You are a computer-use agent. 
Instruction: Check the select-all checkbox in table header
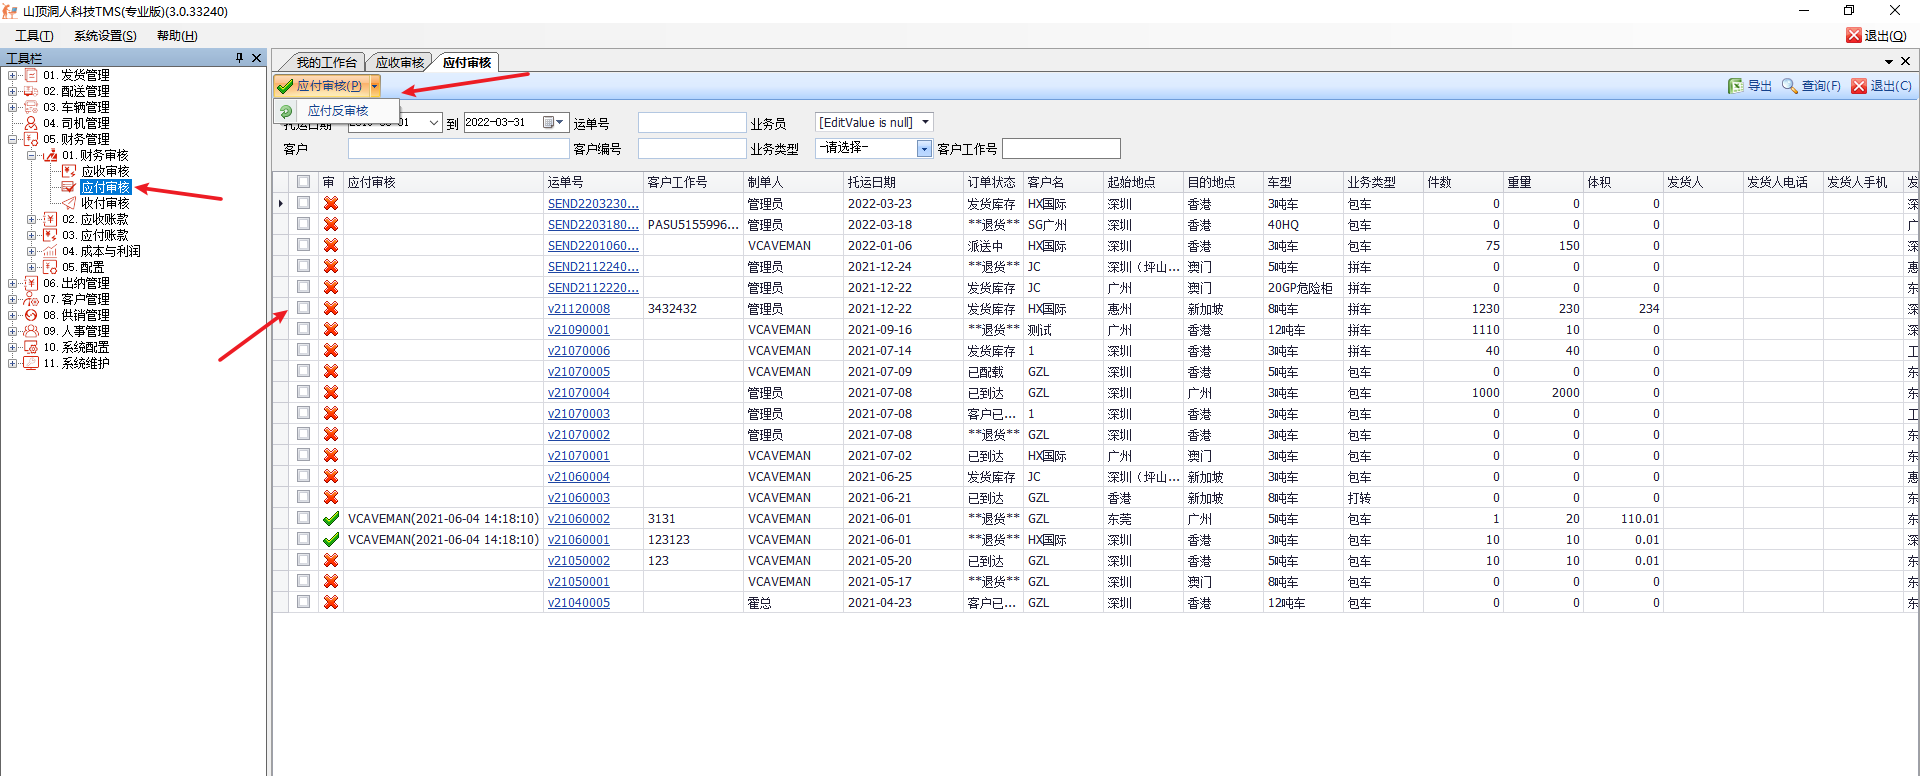click(303, 182)
